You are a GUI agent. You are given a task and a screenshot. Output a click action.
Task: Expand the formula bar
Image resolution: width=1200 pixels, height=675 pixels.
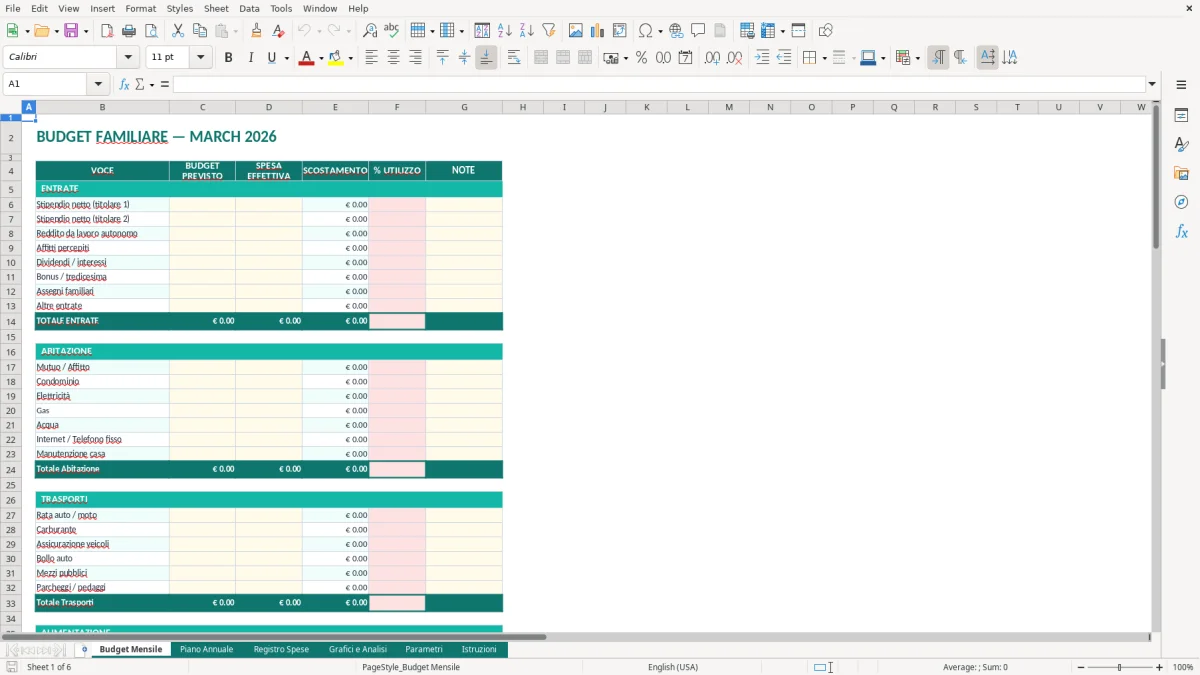tap(1152, 84)
